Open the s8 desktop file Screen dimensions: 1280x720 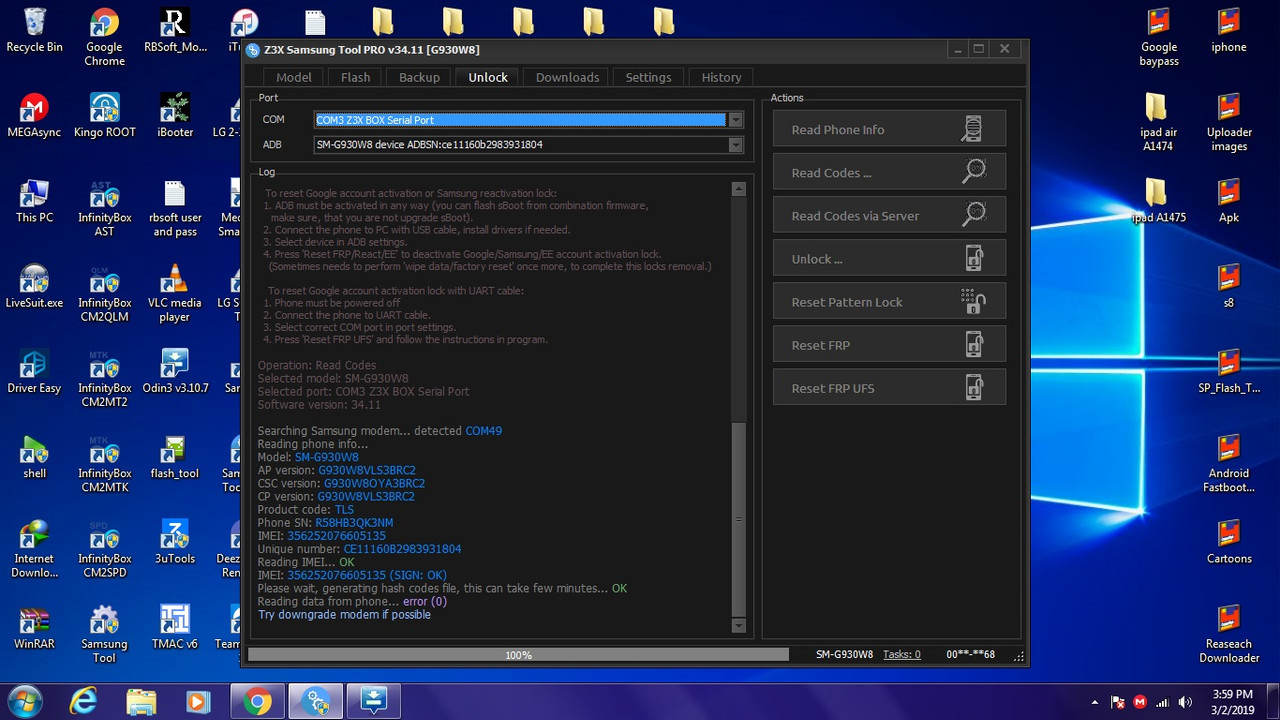(x=1229, y=286)
